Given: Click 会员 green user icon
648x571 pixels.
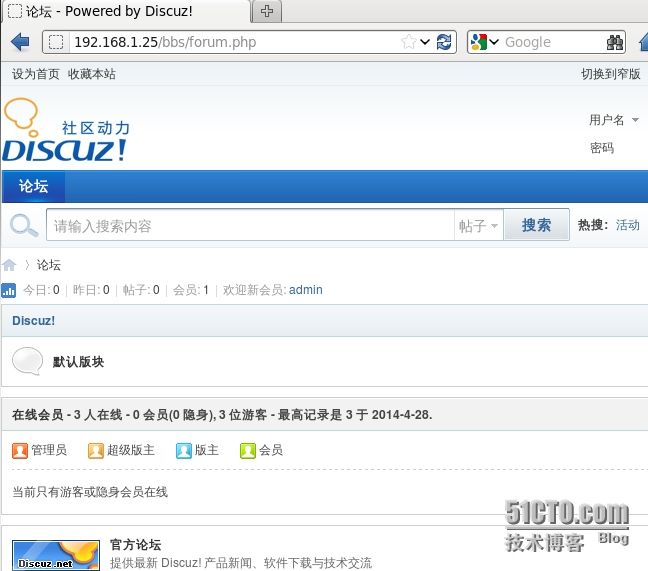Looking at the screenshot, I should coord(248,450).
